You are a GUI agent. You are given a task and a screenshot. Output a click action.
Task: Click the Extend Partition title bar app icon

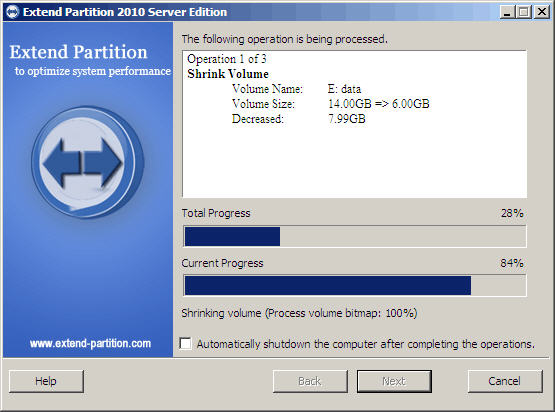[12, 12]
